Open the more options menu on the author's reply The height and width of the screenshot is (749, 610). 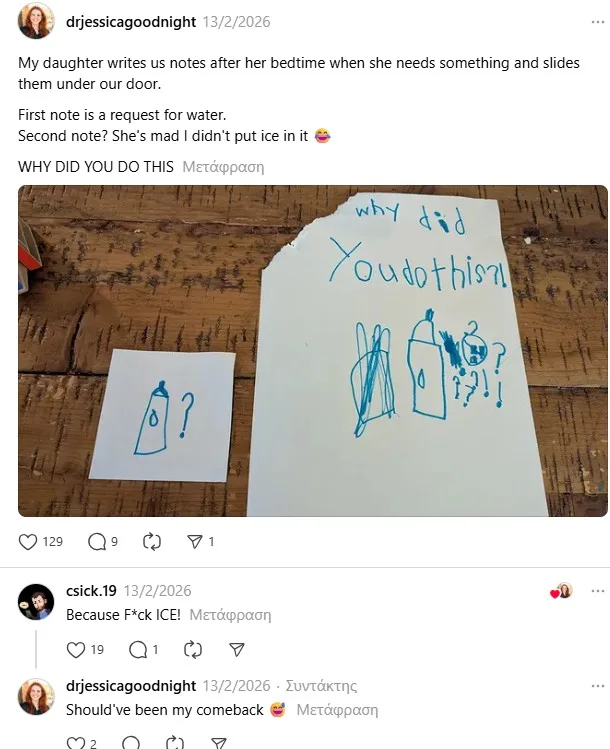[598, 686]
